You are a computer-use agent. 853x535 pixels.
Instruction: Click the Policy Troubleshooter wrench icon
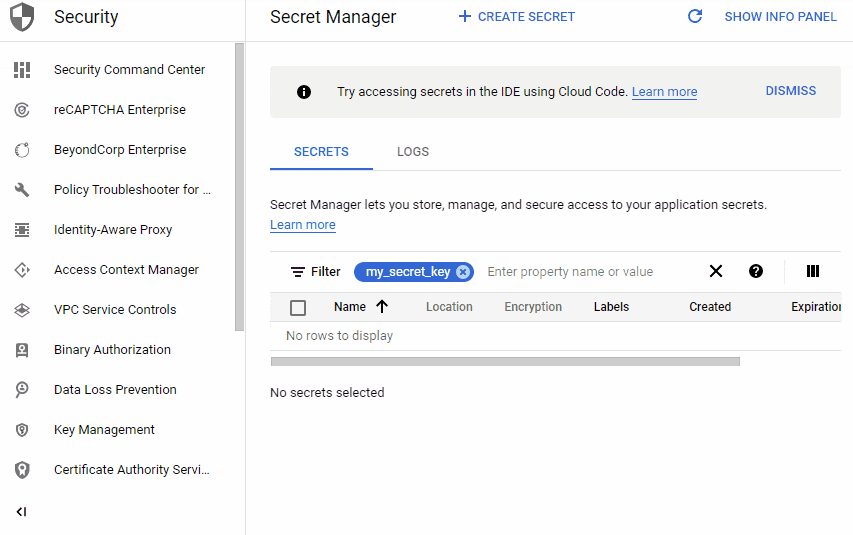pos(22,190)
